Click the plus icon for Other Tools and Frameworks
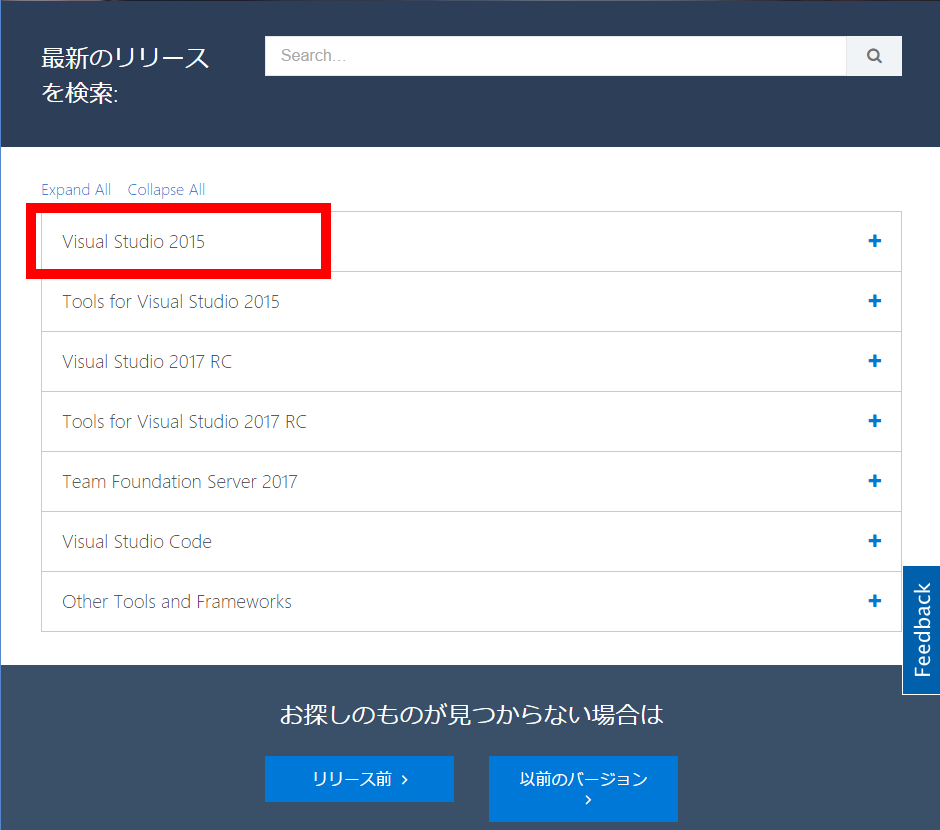The height and width of the screenshot is (830, 940). pos(874,601)
